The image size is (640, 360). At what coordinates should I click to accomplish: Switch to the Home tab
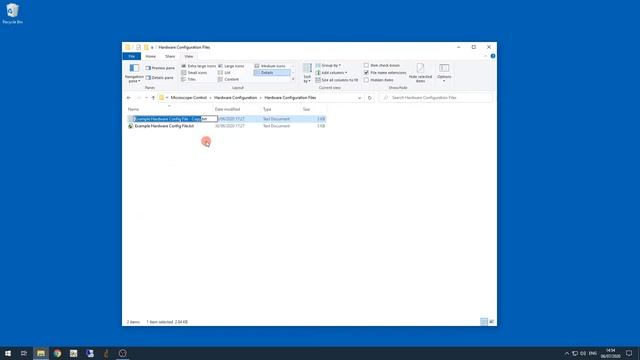coord(151,56)
